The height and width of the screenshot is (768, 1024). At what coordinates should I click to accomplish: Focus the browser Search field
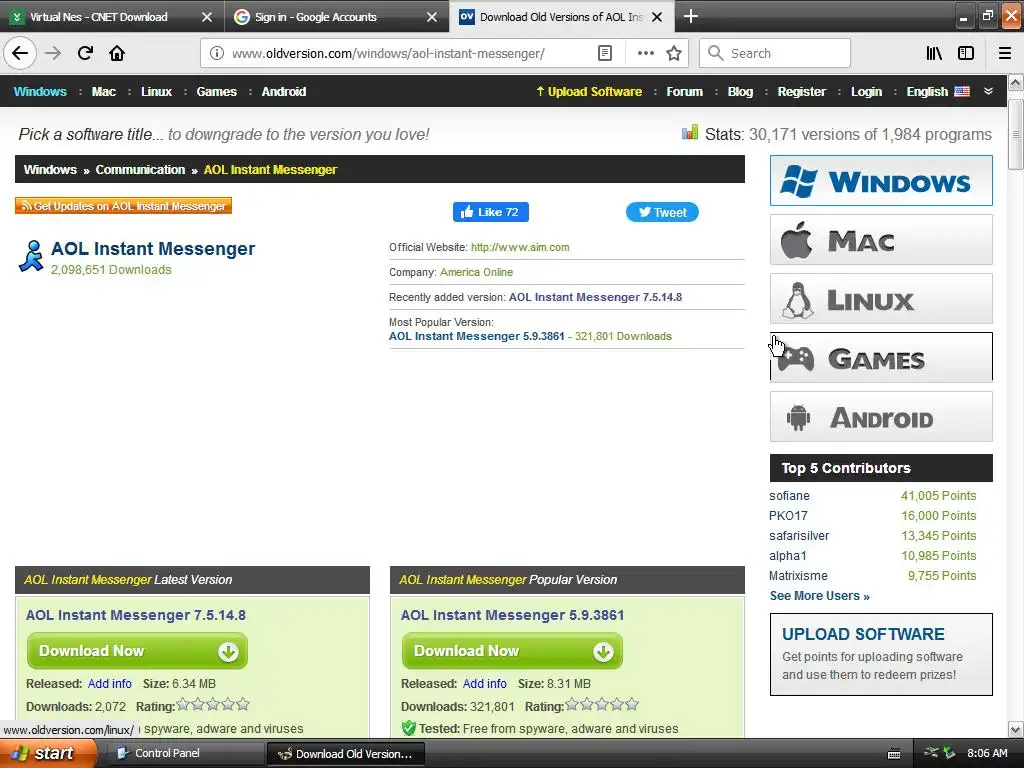775,54
